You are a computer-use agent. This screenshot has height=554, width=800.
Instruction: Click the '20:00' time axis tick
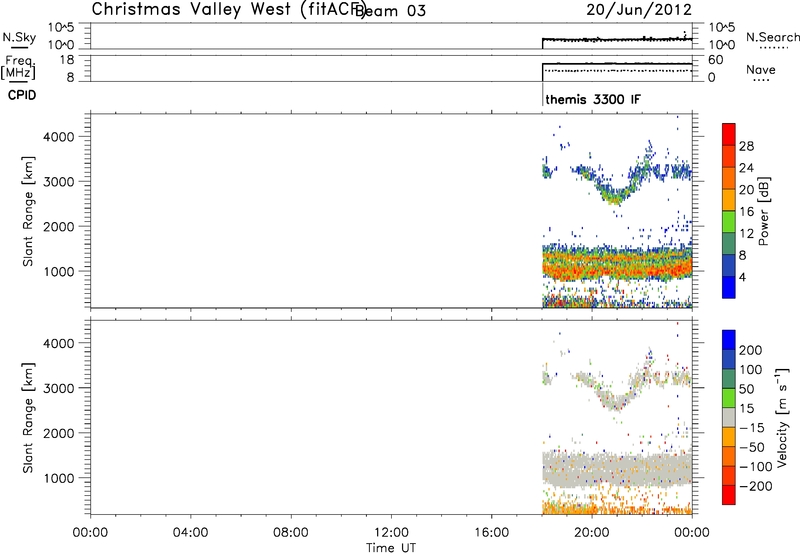(592, 533)
